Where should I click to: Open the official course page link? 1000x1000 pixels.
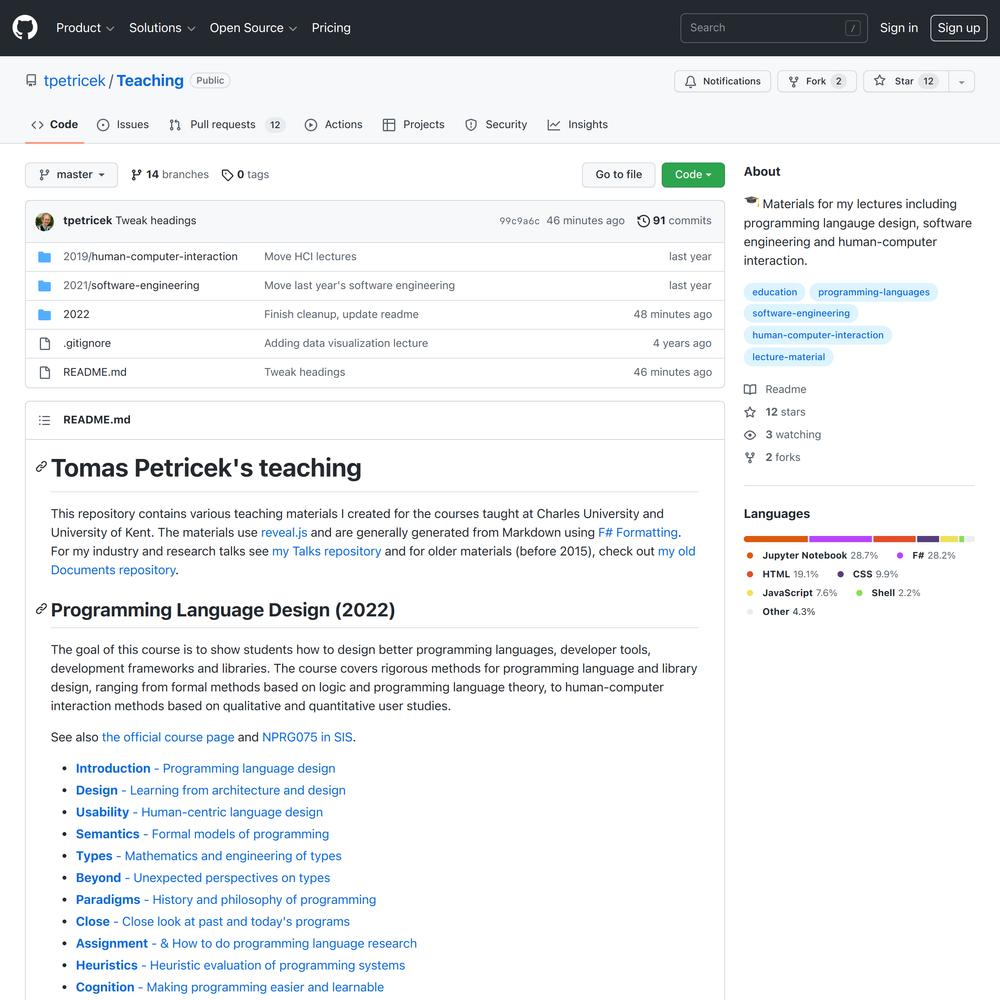(168, 737)
